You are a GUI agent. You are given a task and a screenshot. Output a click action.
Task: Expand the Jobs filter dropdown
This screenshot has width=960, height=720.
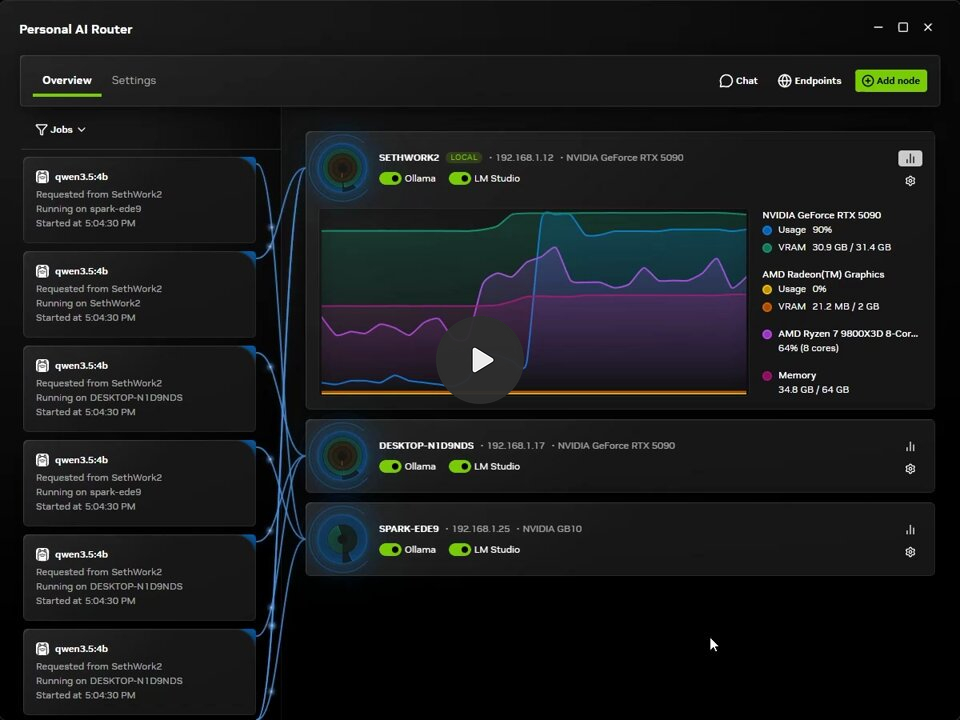61,130
